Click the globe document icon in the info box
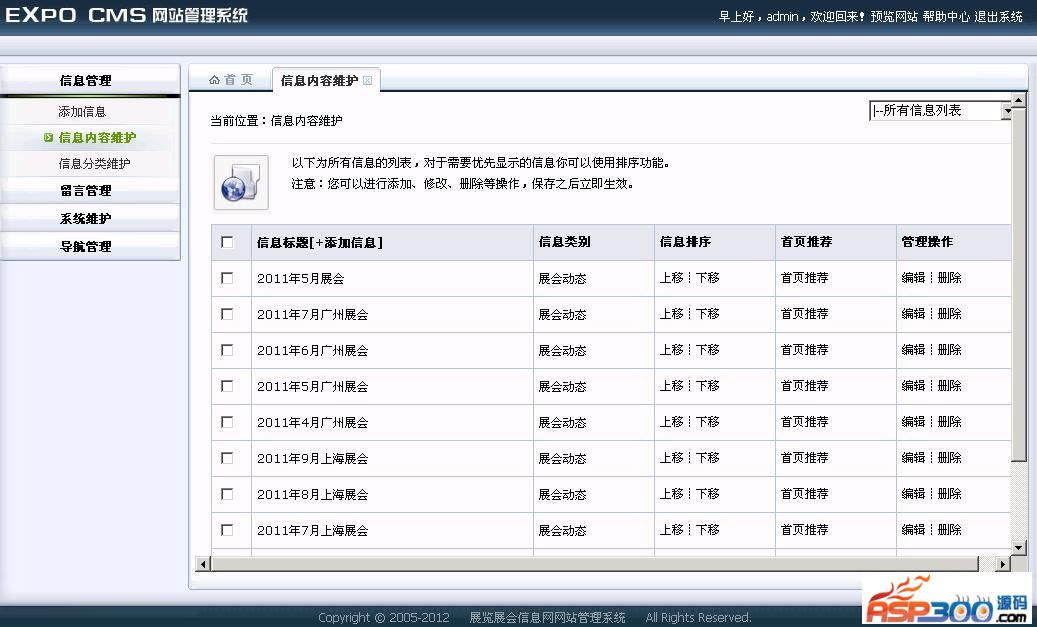 point(241,183)
